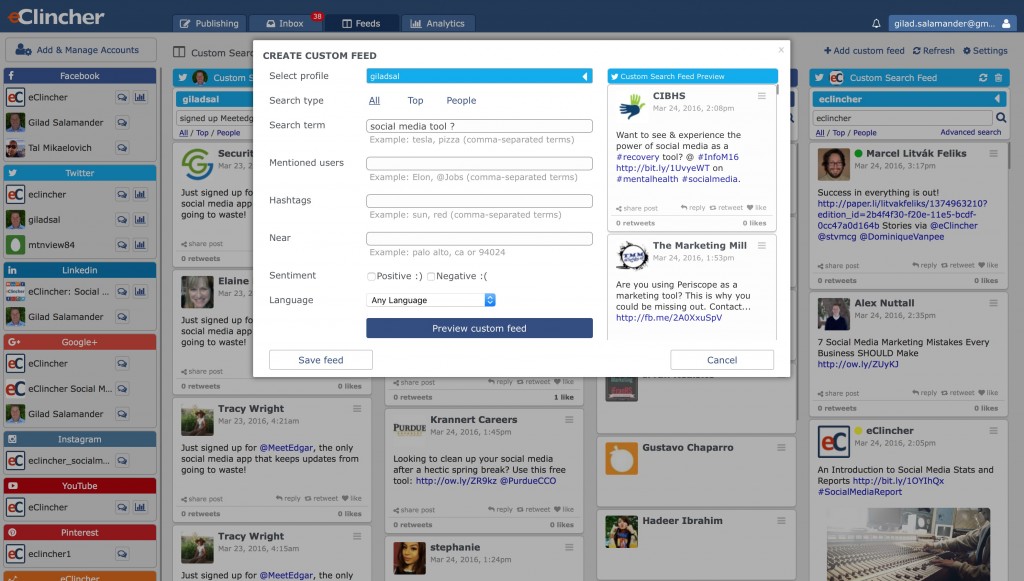Click the eClincher logo
Screen dimensions: 1024x581
coord(56,16)
